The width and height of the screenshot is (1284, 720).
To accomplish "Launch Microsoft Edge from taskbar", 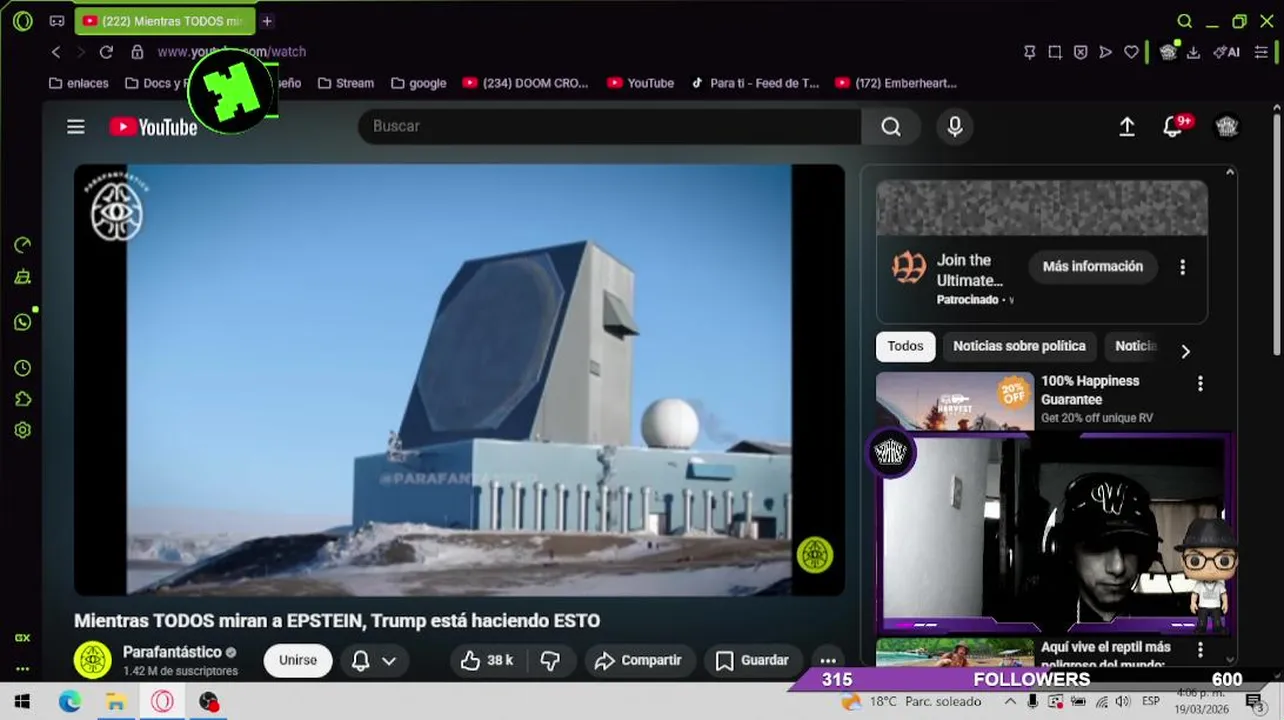I will click(x=69, y=702).
